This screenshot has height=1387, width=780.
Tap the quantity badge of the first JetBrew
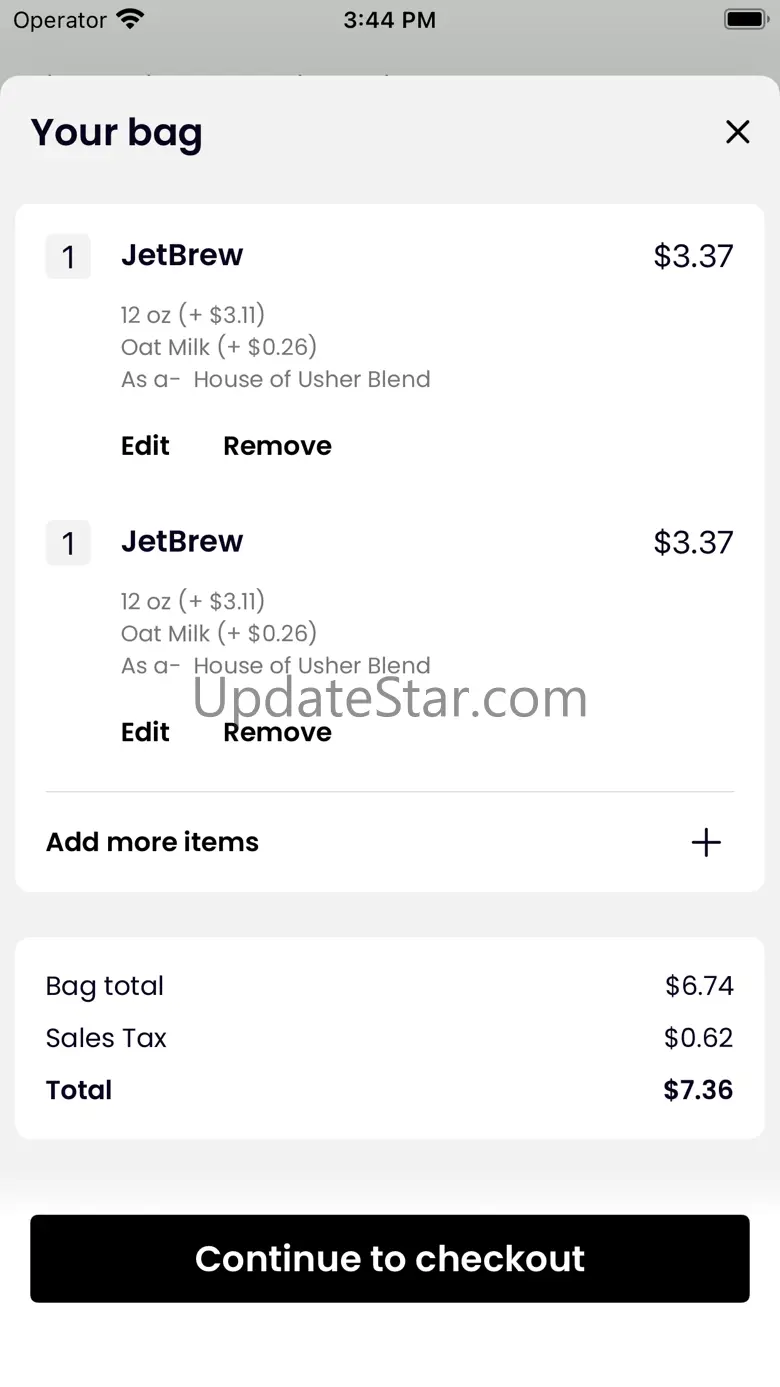pyautogui.click(x=68, y=257)
